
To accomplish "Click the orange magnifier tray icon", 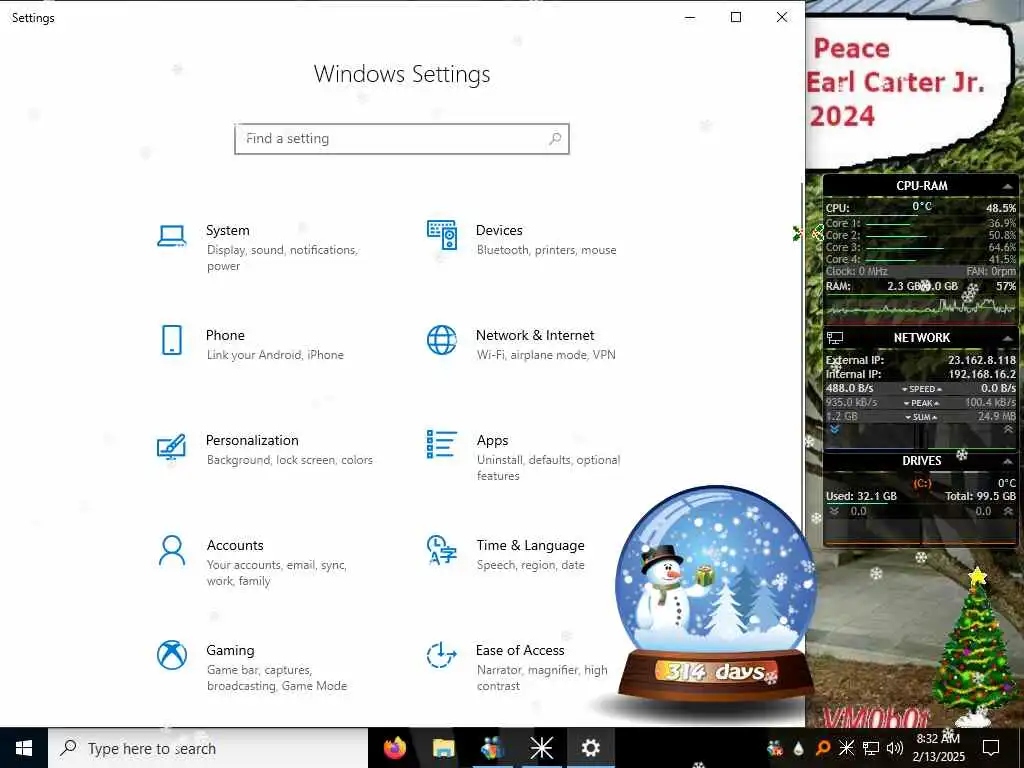I will [823, 748].
